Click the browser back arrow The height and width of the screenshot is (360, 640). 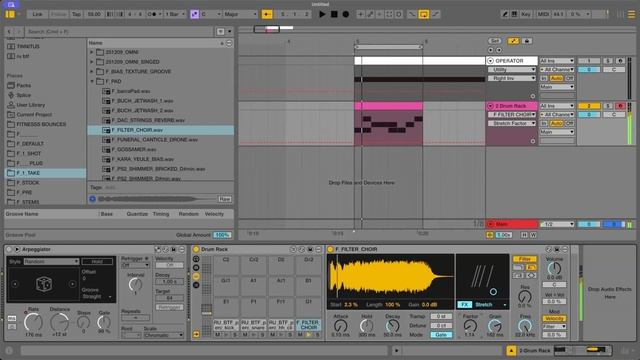pyautogui.click(x=9, y=31)
